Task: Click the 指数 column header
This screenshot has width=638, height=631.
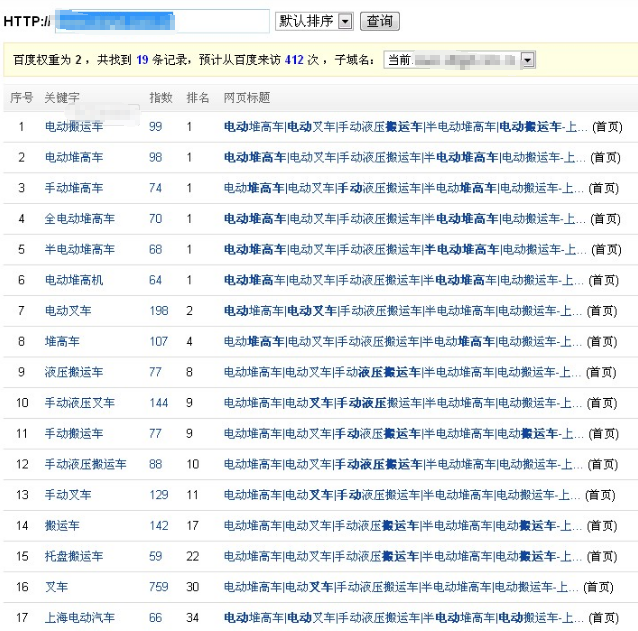Action: point(161,98)
